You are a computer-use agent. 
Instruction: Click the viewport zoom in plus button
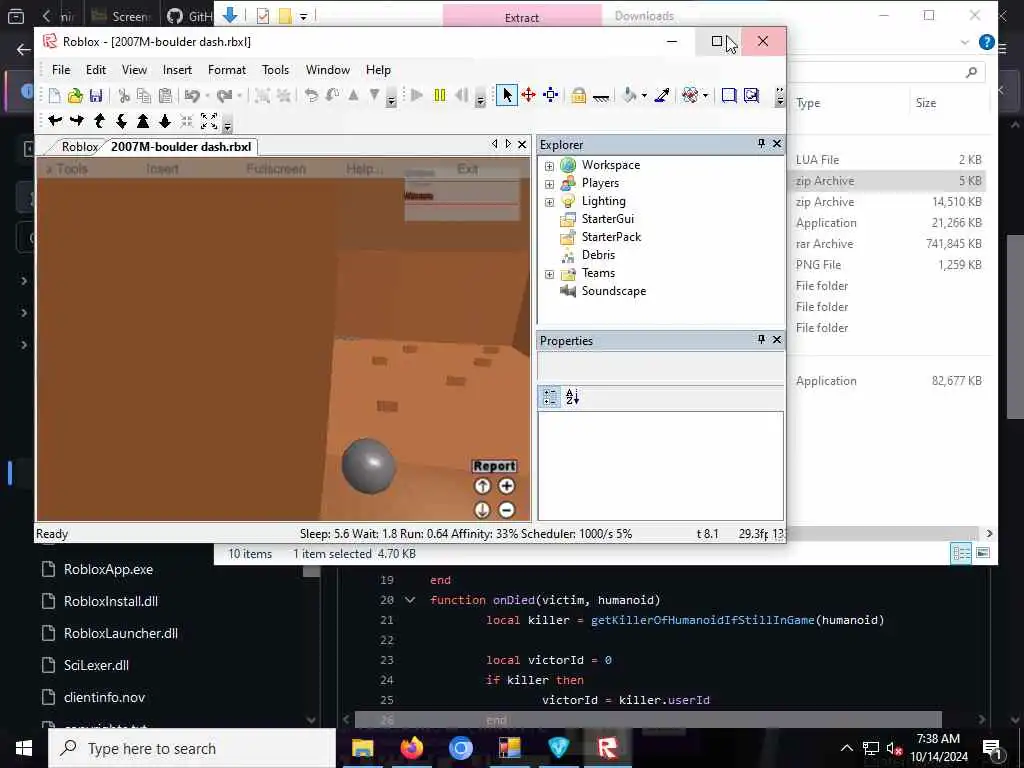(x=507, y=486)
